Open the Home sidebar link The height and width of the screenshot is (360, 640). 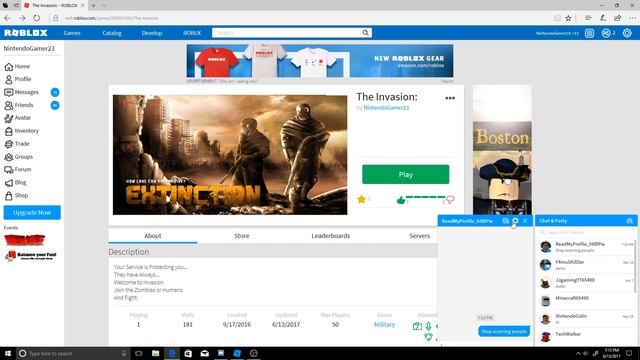point(17,66)
